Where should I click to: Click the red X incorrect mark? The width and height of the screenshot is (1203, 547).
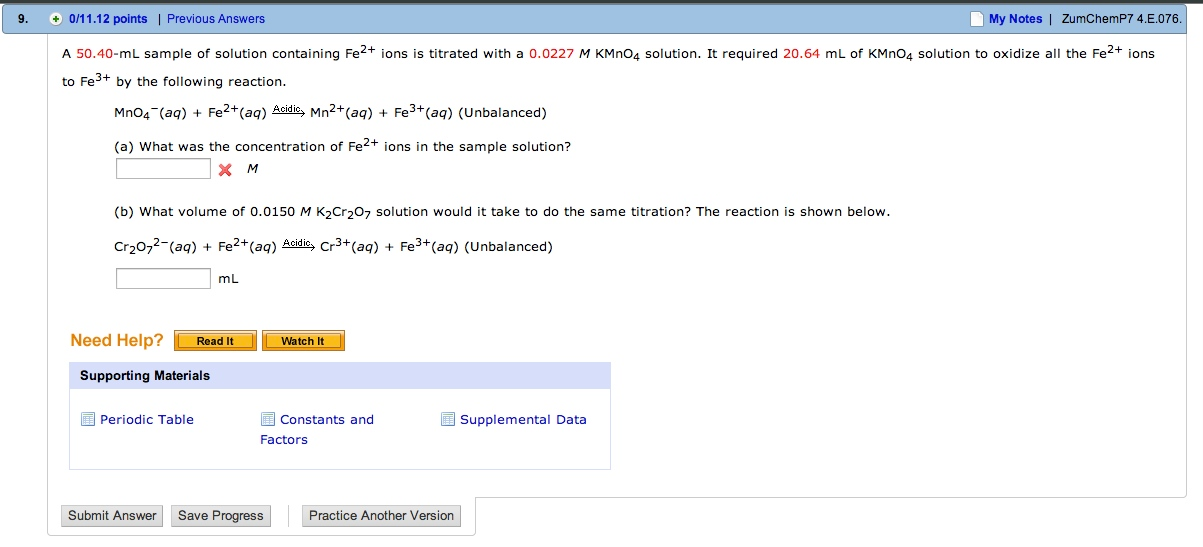pos(225,170)
